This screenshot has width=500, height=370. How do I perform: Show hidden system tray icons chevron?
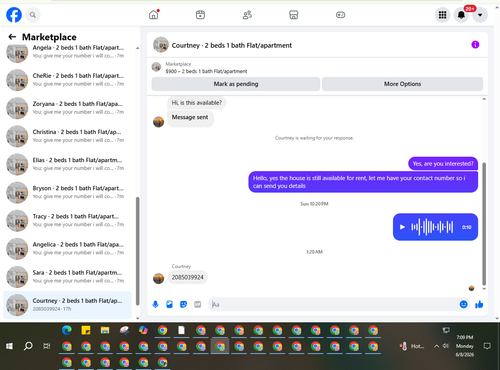click(x=436, y=346)
